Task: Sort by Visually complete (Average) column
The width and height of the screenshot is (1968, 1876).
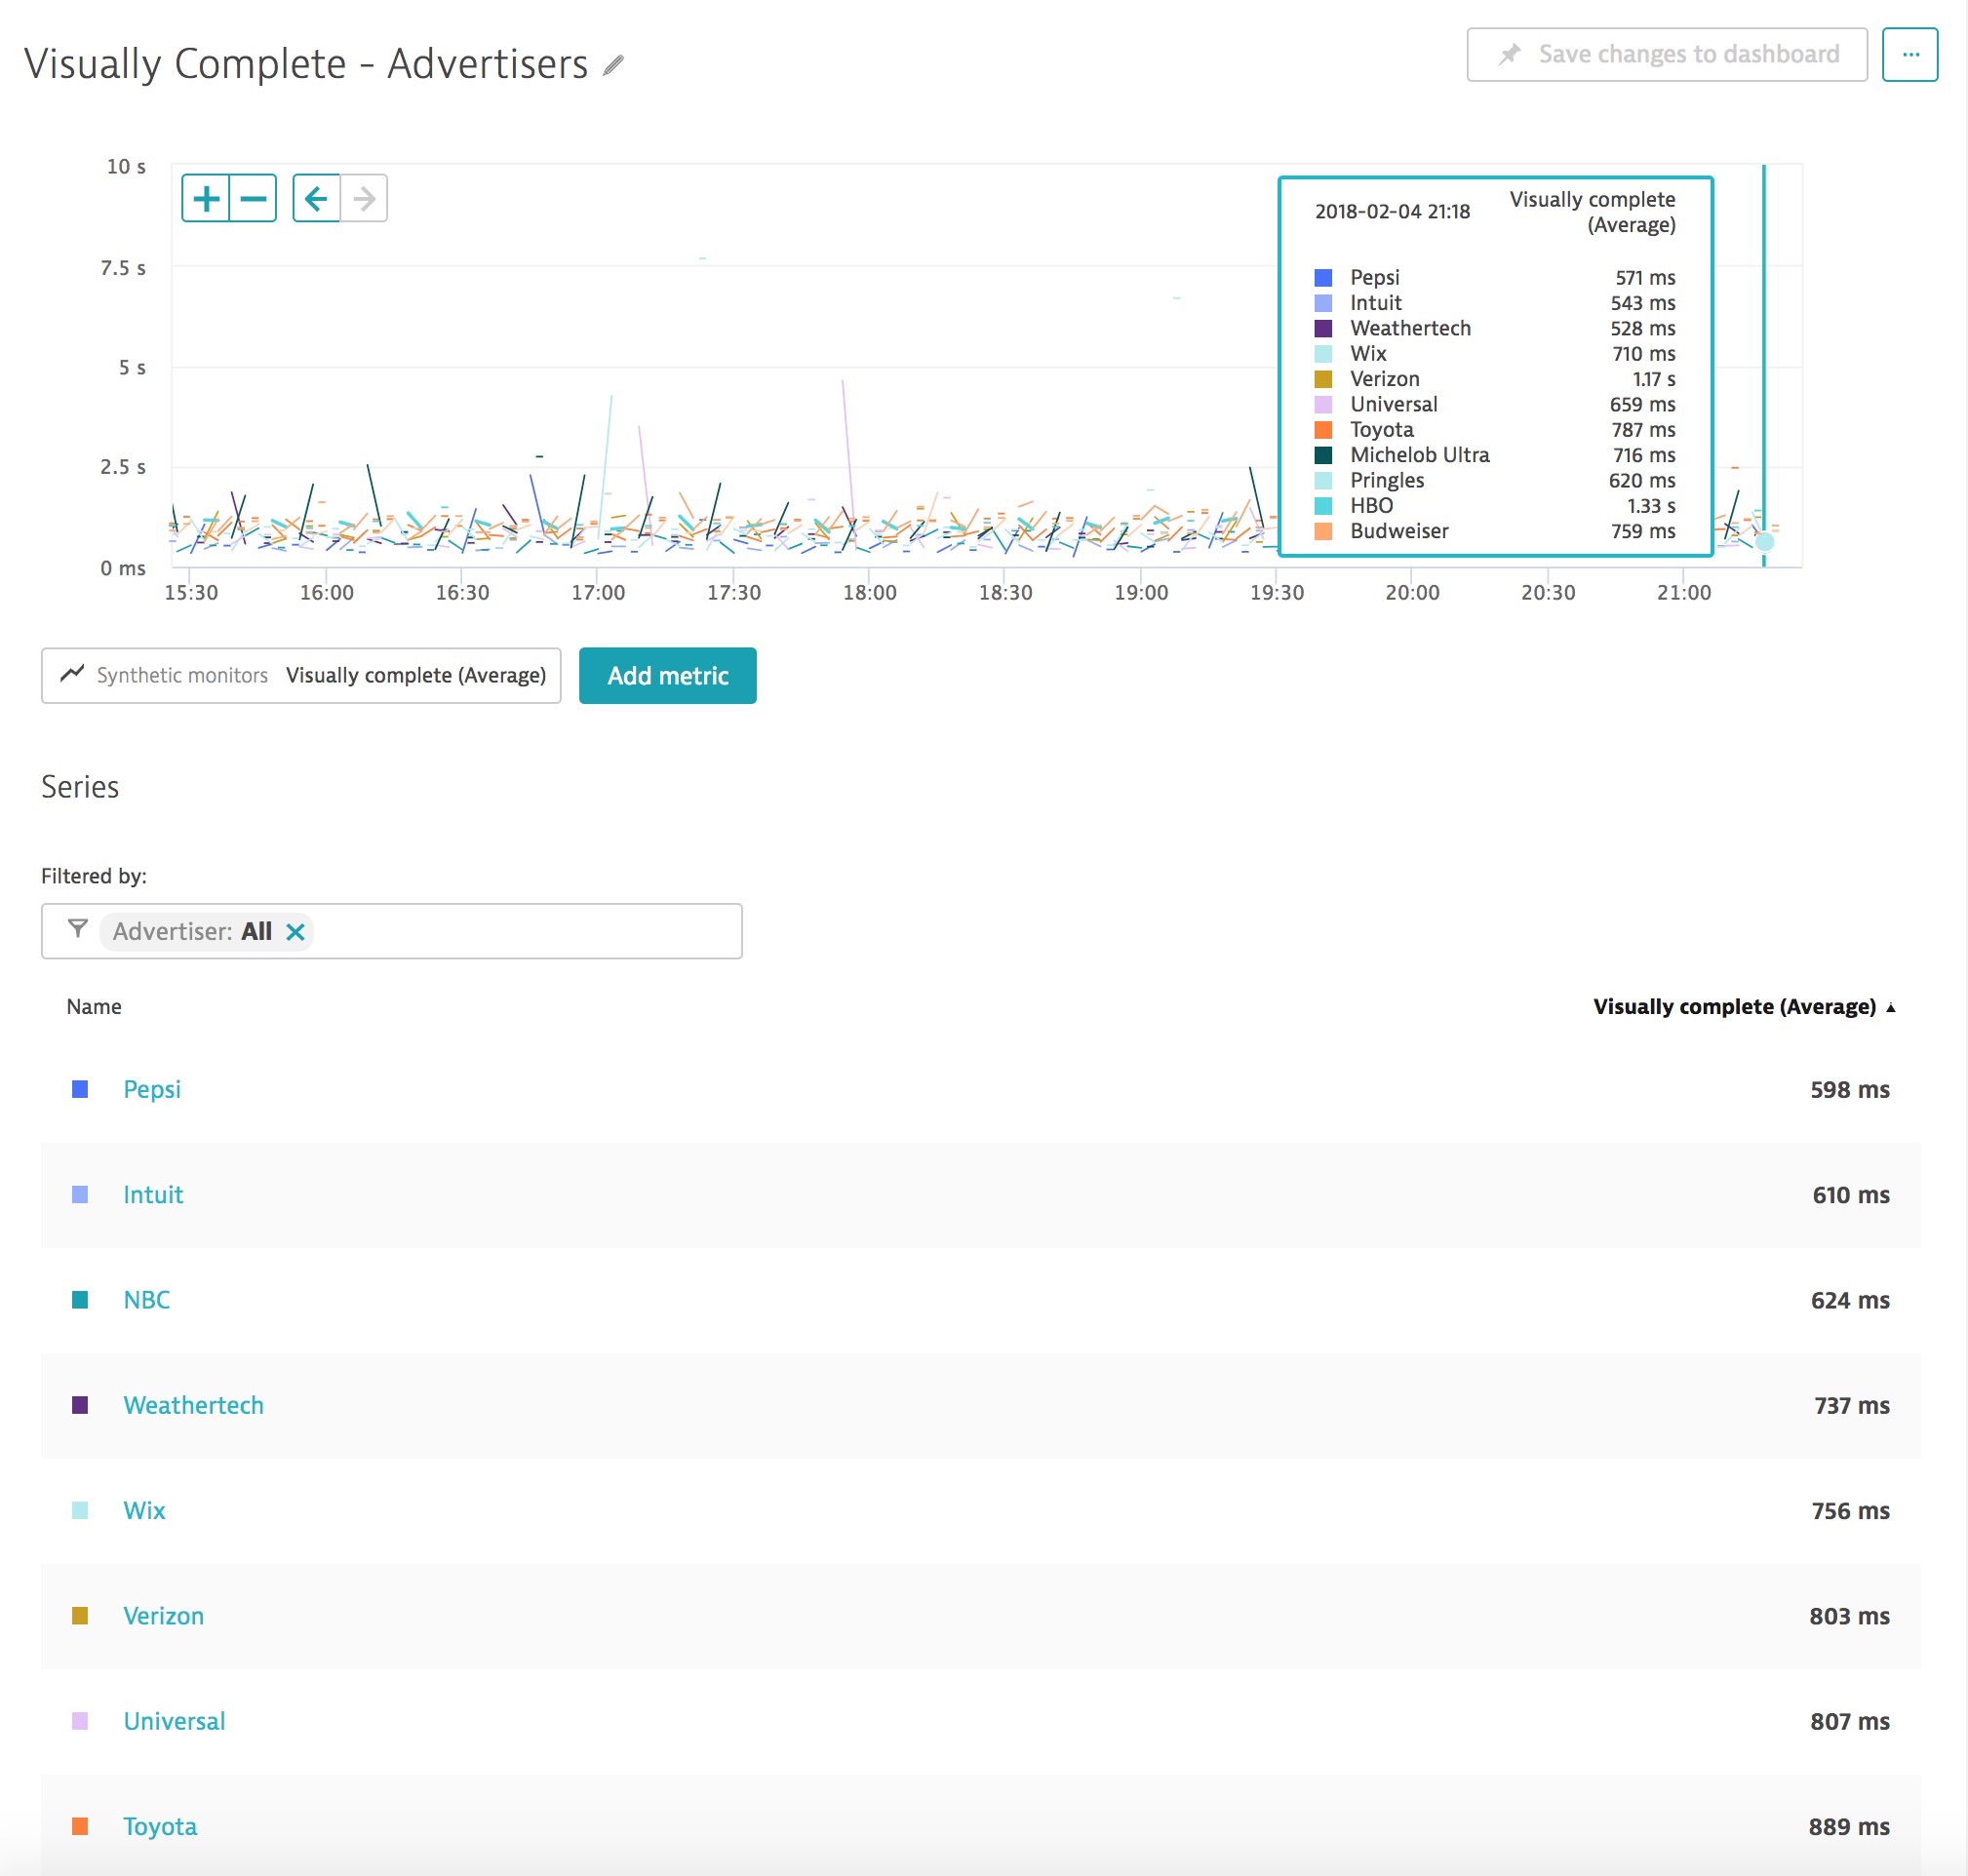Action: (x=1744, y=1006)
